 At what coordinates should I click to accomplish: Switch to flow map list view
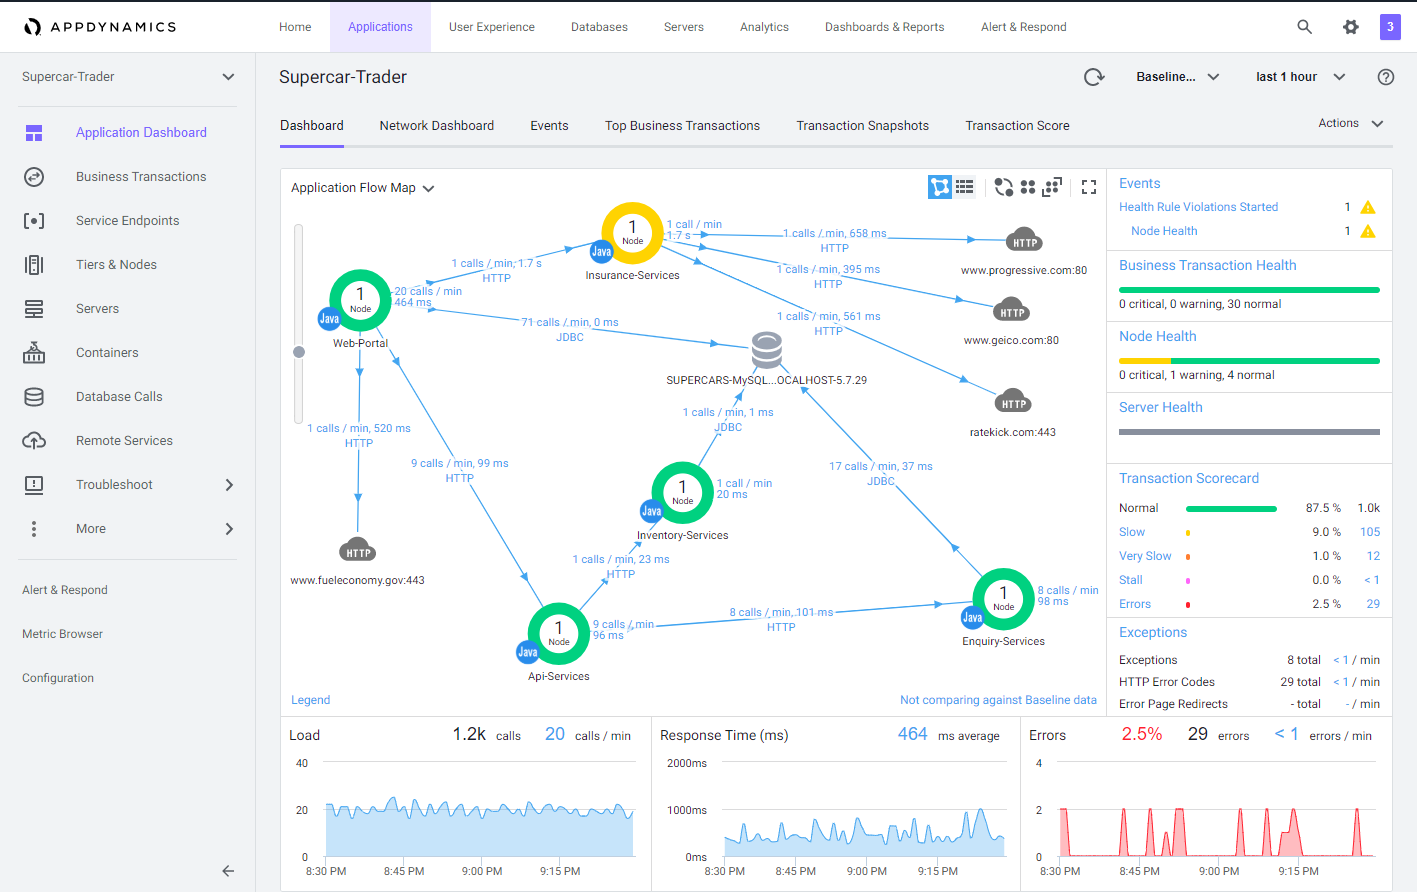(x=964, y=187)
